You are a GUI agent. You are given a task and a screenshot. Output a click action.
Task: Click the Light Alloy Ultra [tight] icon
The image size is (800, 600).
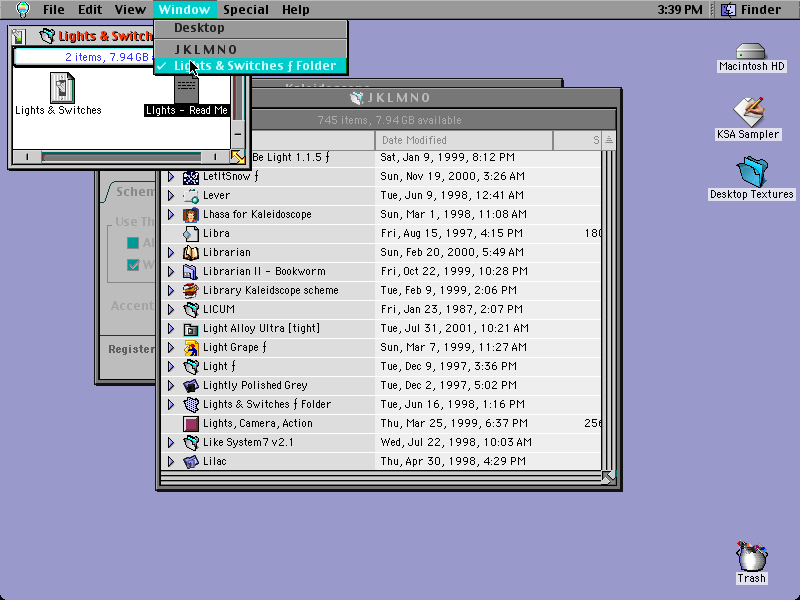click(x=191, y=329)
